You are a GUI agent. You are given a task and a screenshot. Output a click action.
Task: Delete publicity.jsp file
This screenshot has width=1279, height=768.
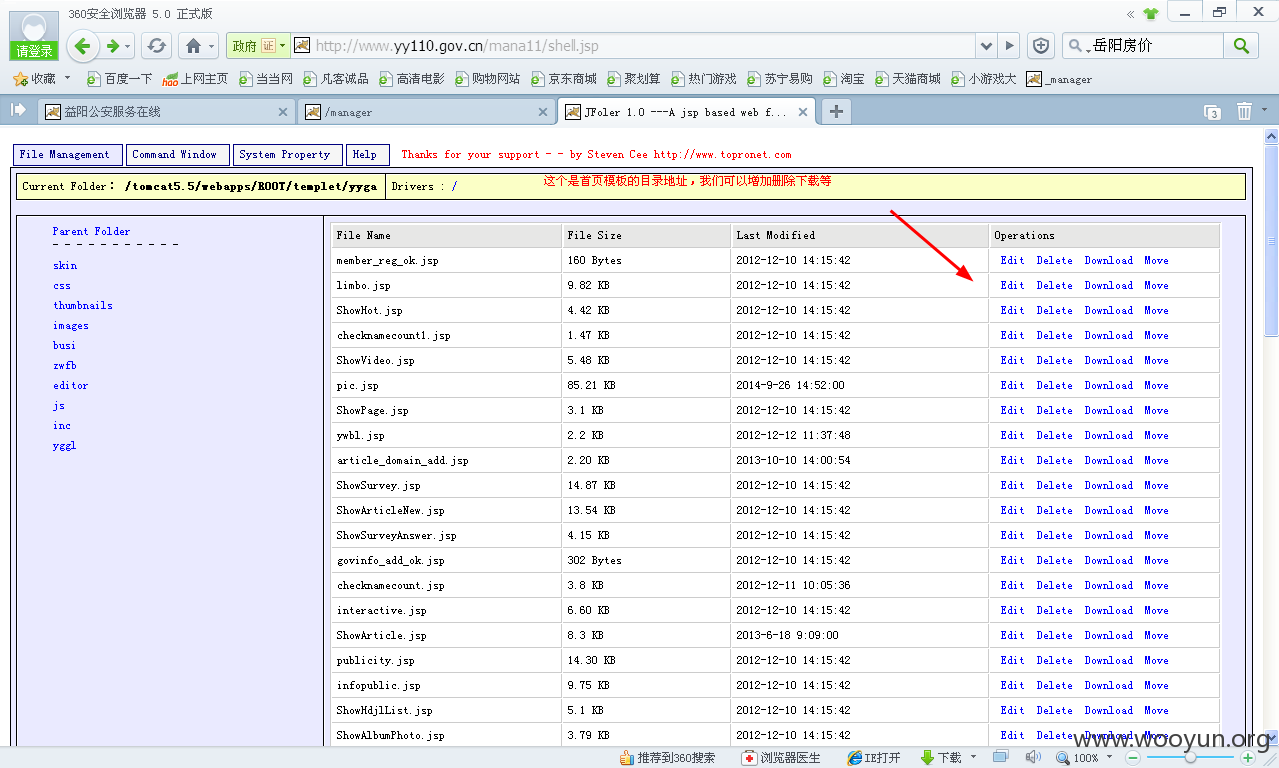coord(1054,660)
